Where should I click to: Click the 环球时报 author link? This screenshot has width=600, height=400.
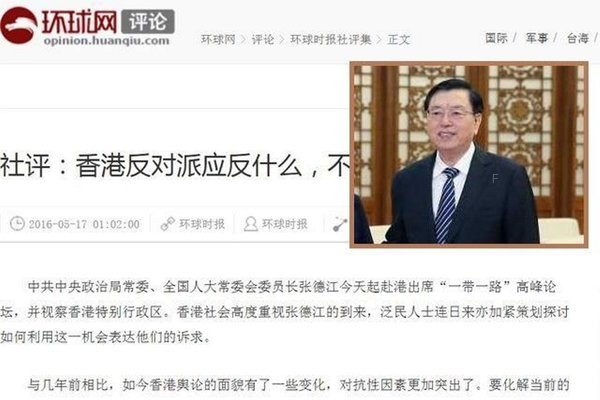(x=285, y=224)
